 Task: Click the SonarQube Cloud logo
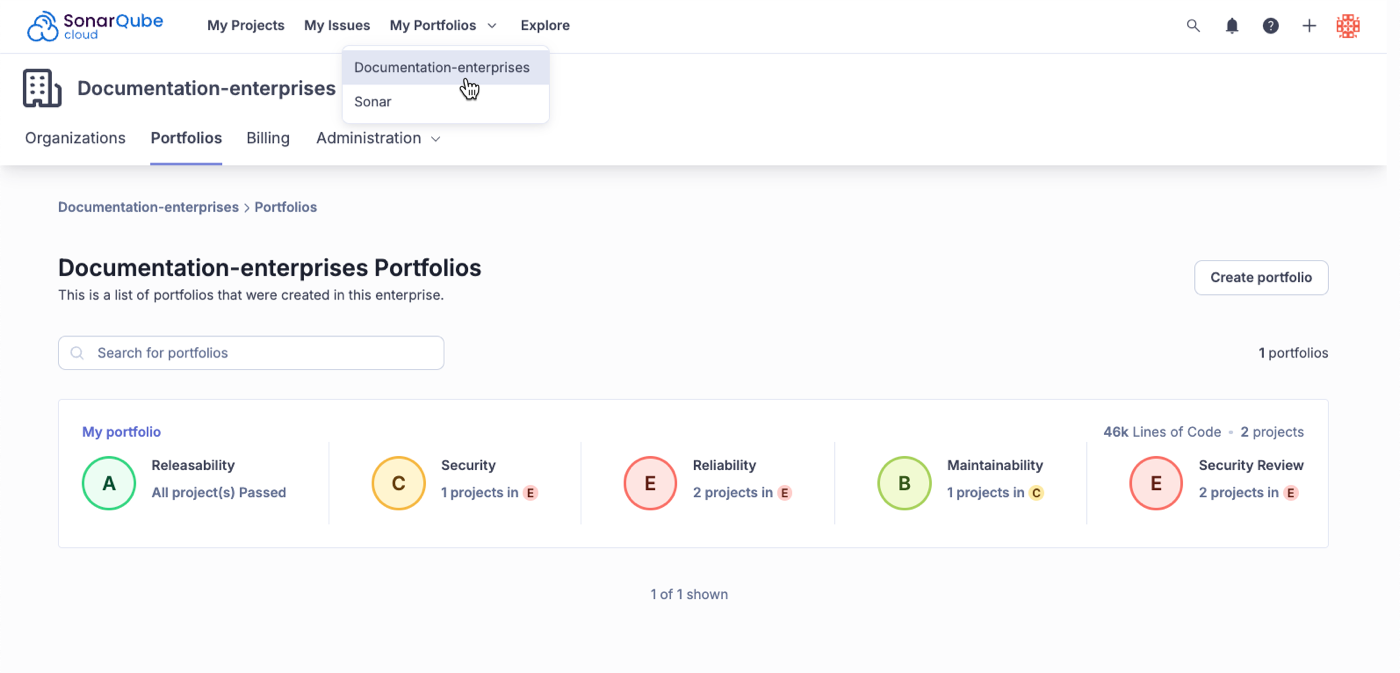[x=93, y=25]
